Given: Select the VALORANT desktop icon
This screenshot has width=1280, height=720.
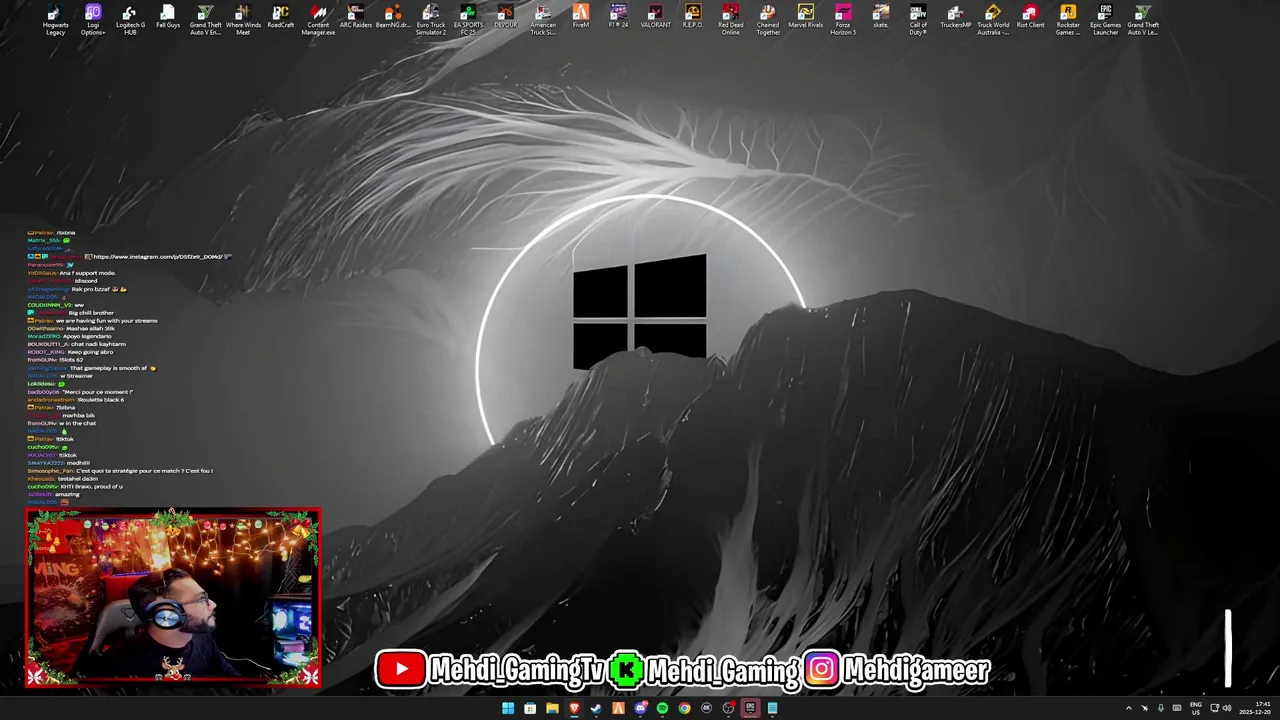Looking at the screenshot, I should coord(656,17).
